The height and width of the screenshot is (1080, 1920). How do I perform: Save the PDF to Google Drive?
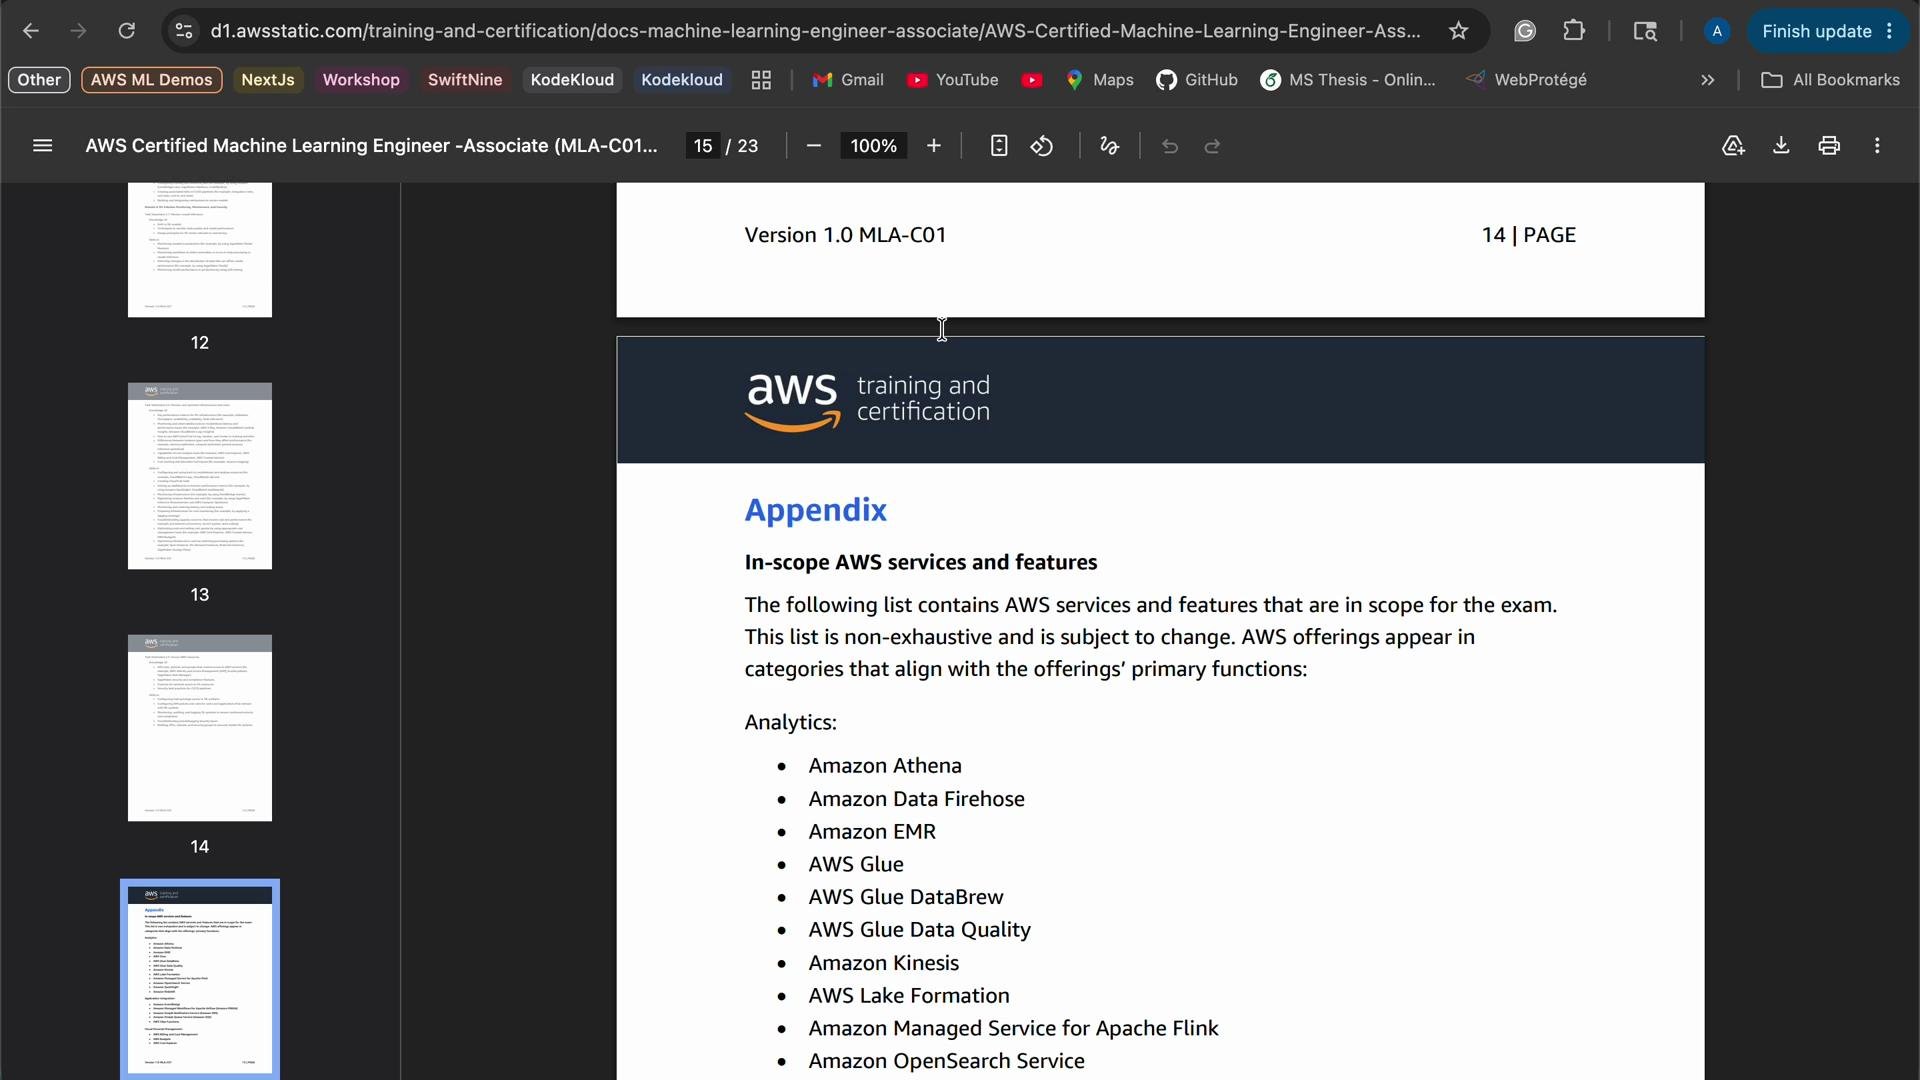[1733, 146]
